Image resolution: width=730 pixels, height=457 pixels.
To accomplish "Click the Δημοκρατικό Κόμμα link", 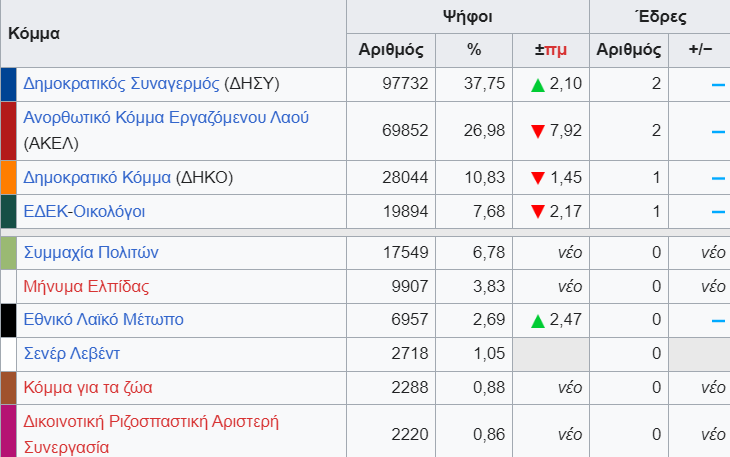I will point(97,178).
